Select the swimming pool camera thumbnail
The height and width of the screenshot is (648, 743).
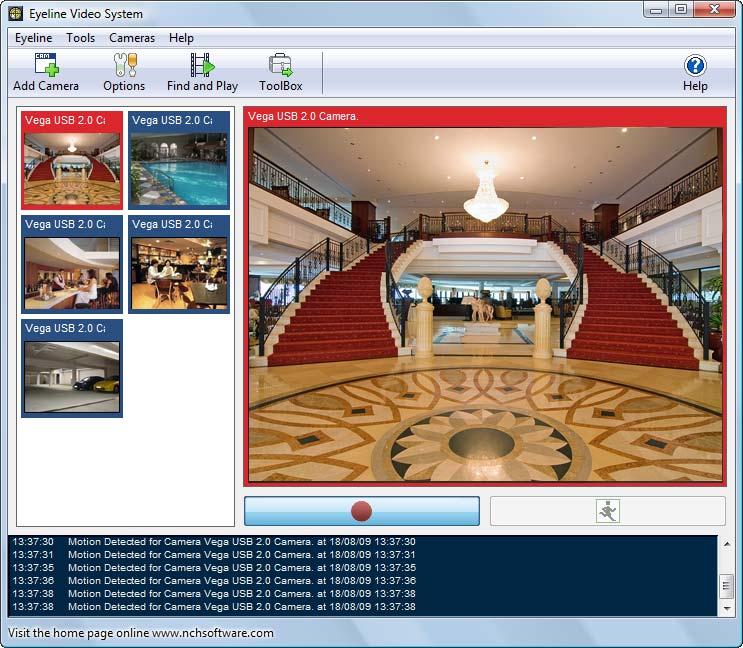pyautogui.click(x=179, y=168)
